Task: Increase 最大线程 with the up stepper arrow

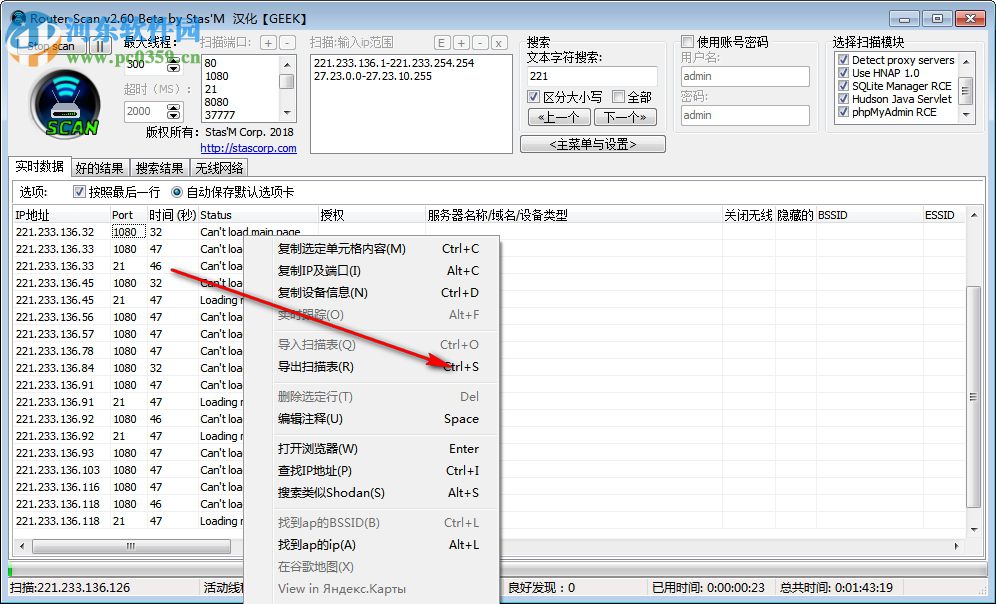Action: coord(172,59)
